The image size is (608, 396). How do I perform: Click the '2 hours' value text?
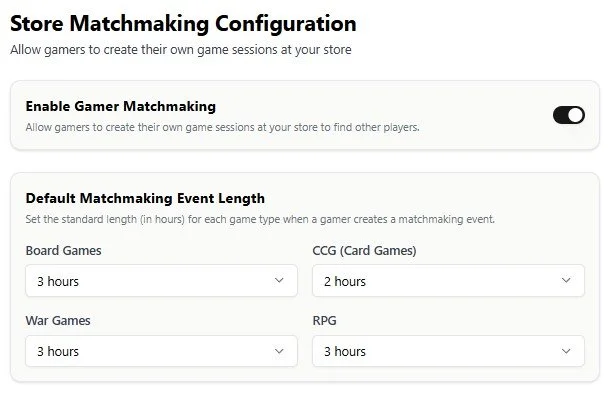tap(345, 281)
